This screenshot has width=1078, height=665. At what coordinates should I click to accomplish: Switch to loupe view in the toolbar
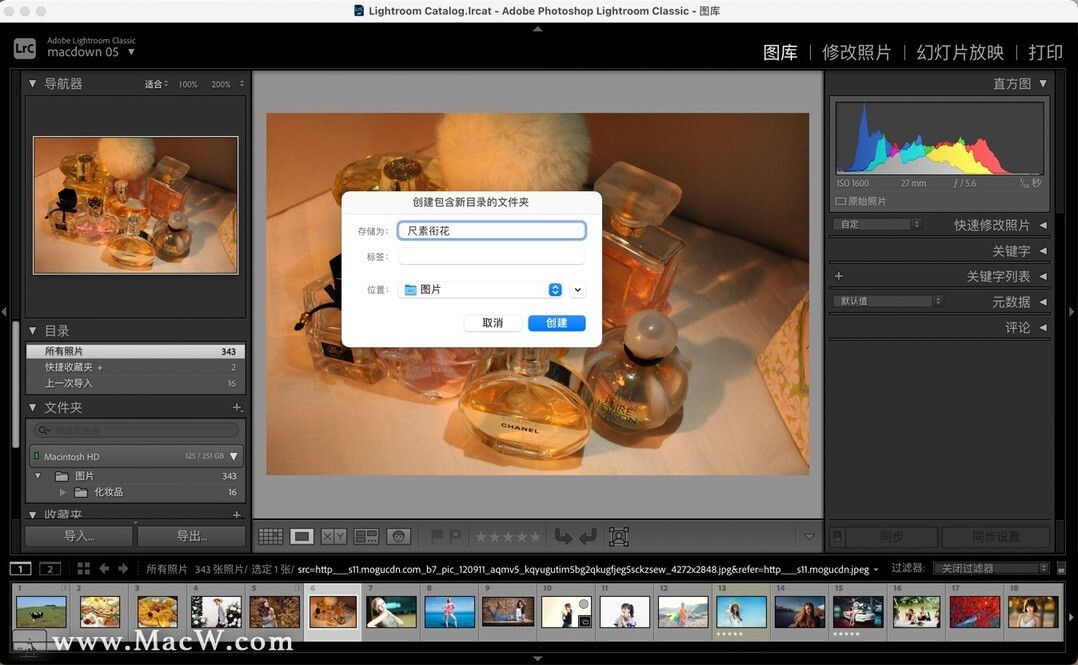[302, 536]
